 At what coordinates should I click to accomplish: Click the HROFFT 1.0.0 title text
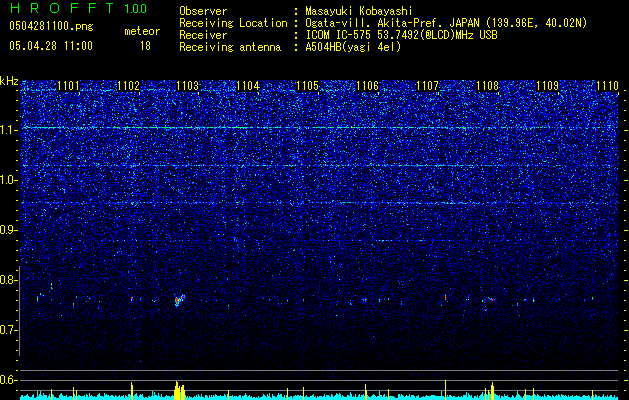[78, 8]
